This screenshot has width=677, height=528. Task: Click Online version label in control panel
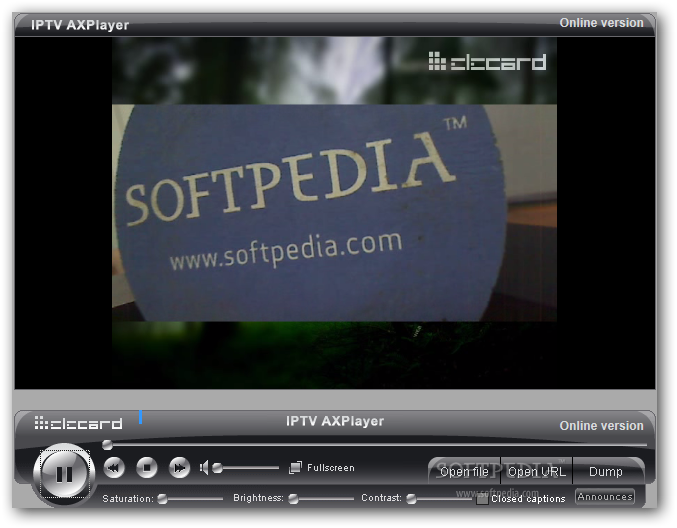[601, 426]
